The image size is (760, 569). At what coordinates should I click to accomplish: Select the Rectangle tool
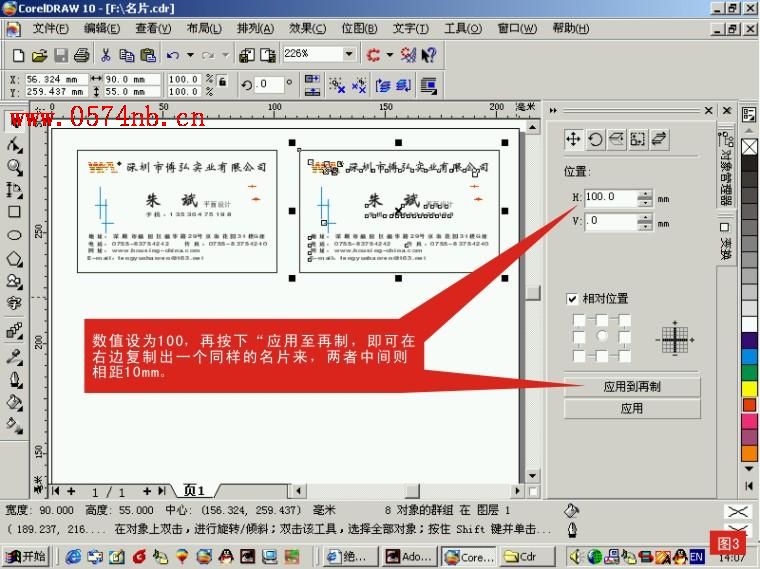pyautogui.click(x=14, y=212)
